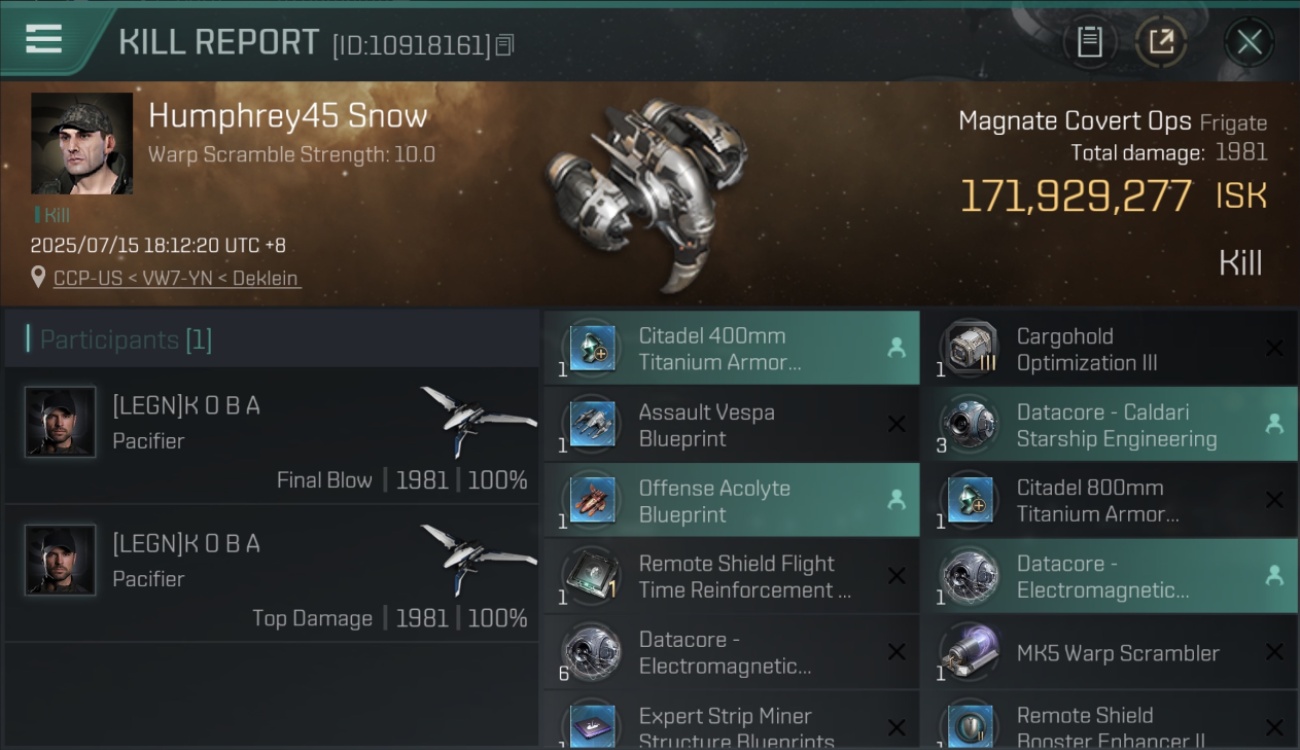Open CCP-US < VW7-YN < Deklein location link
Screen dimensions: 1300x750
tap(176, 278)
